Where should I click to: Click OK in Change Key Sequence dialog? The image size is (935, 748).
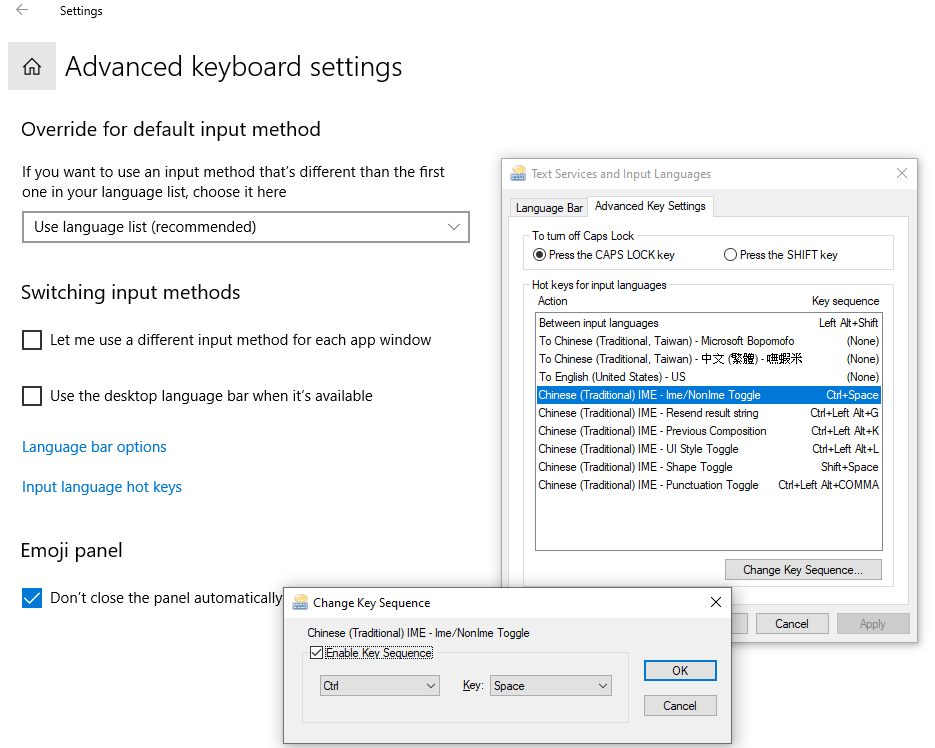[x=680, y=670]
